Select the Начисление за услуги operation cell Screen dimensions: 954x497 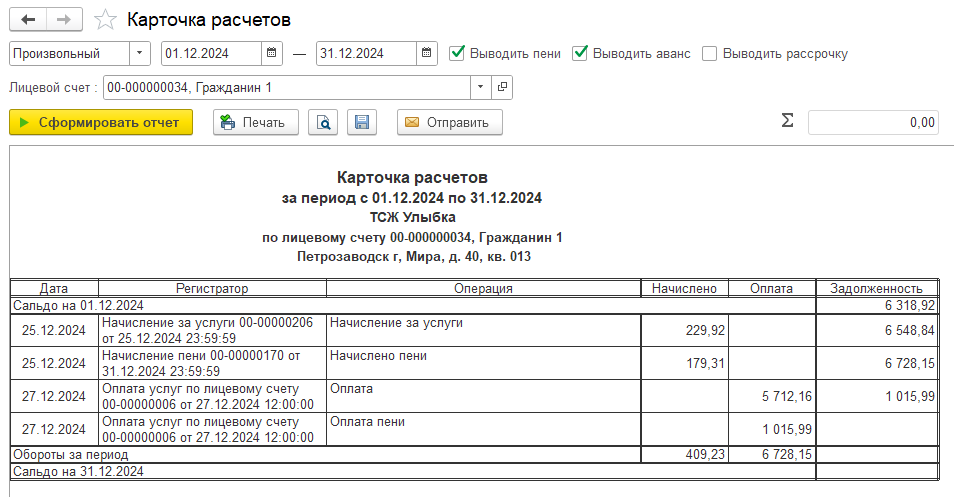tap(484, 330)
